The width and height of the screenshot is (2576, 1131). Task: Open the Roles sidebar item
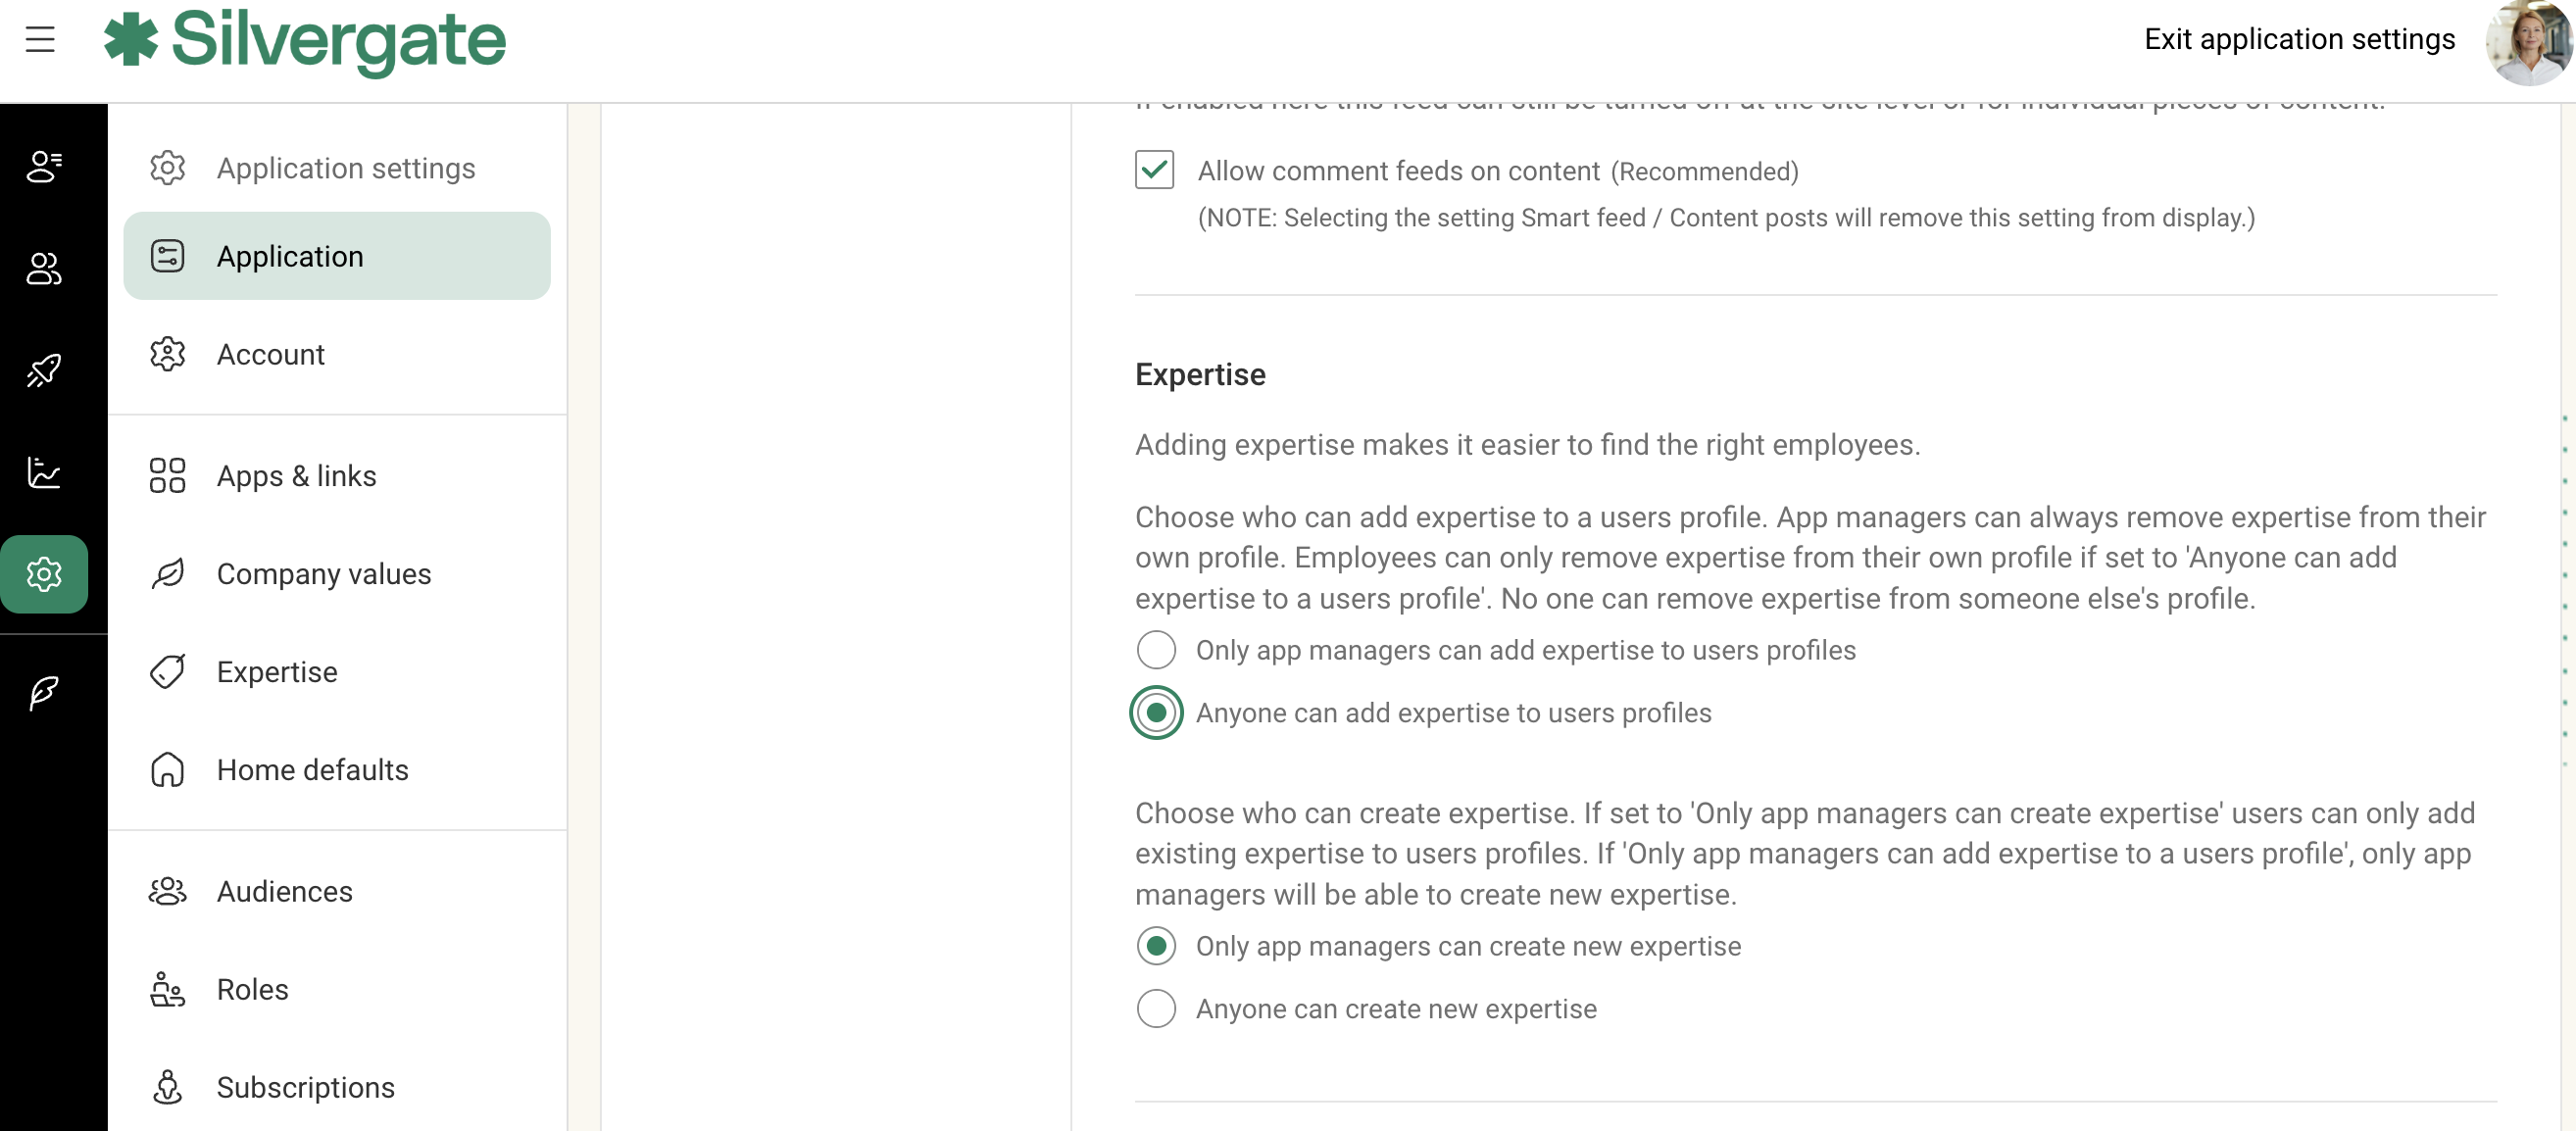(x=252, y=989)
